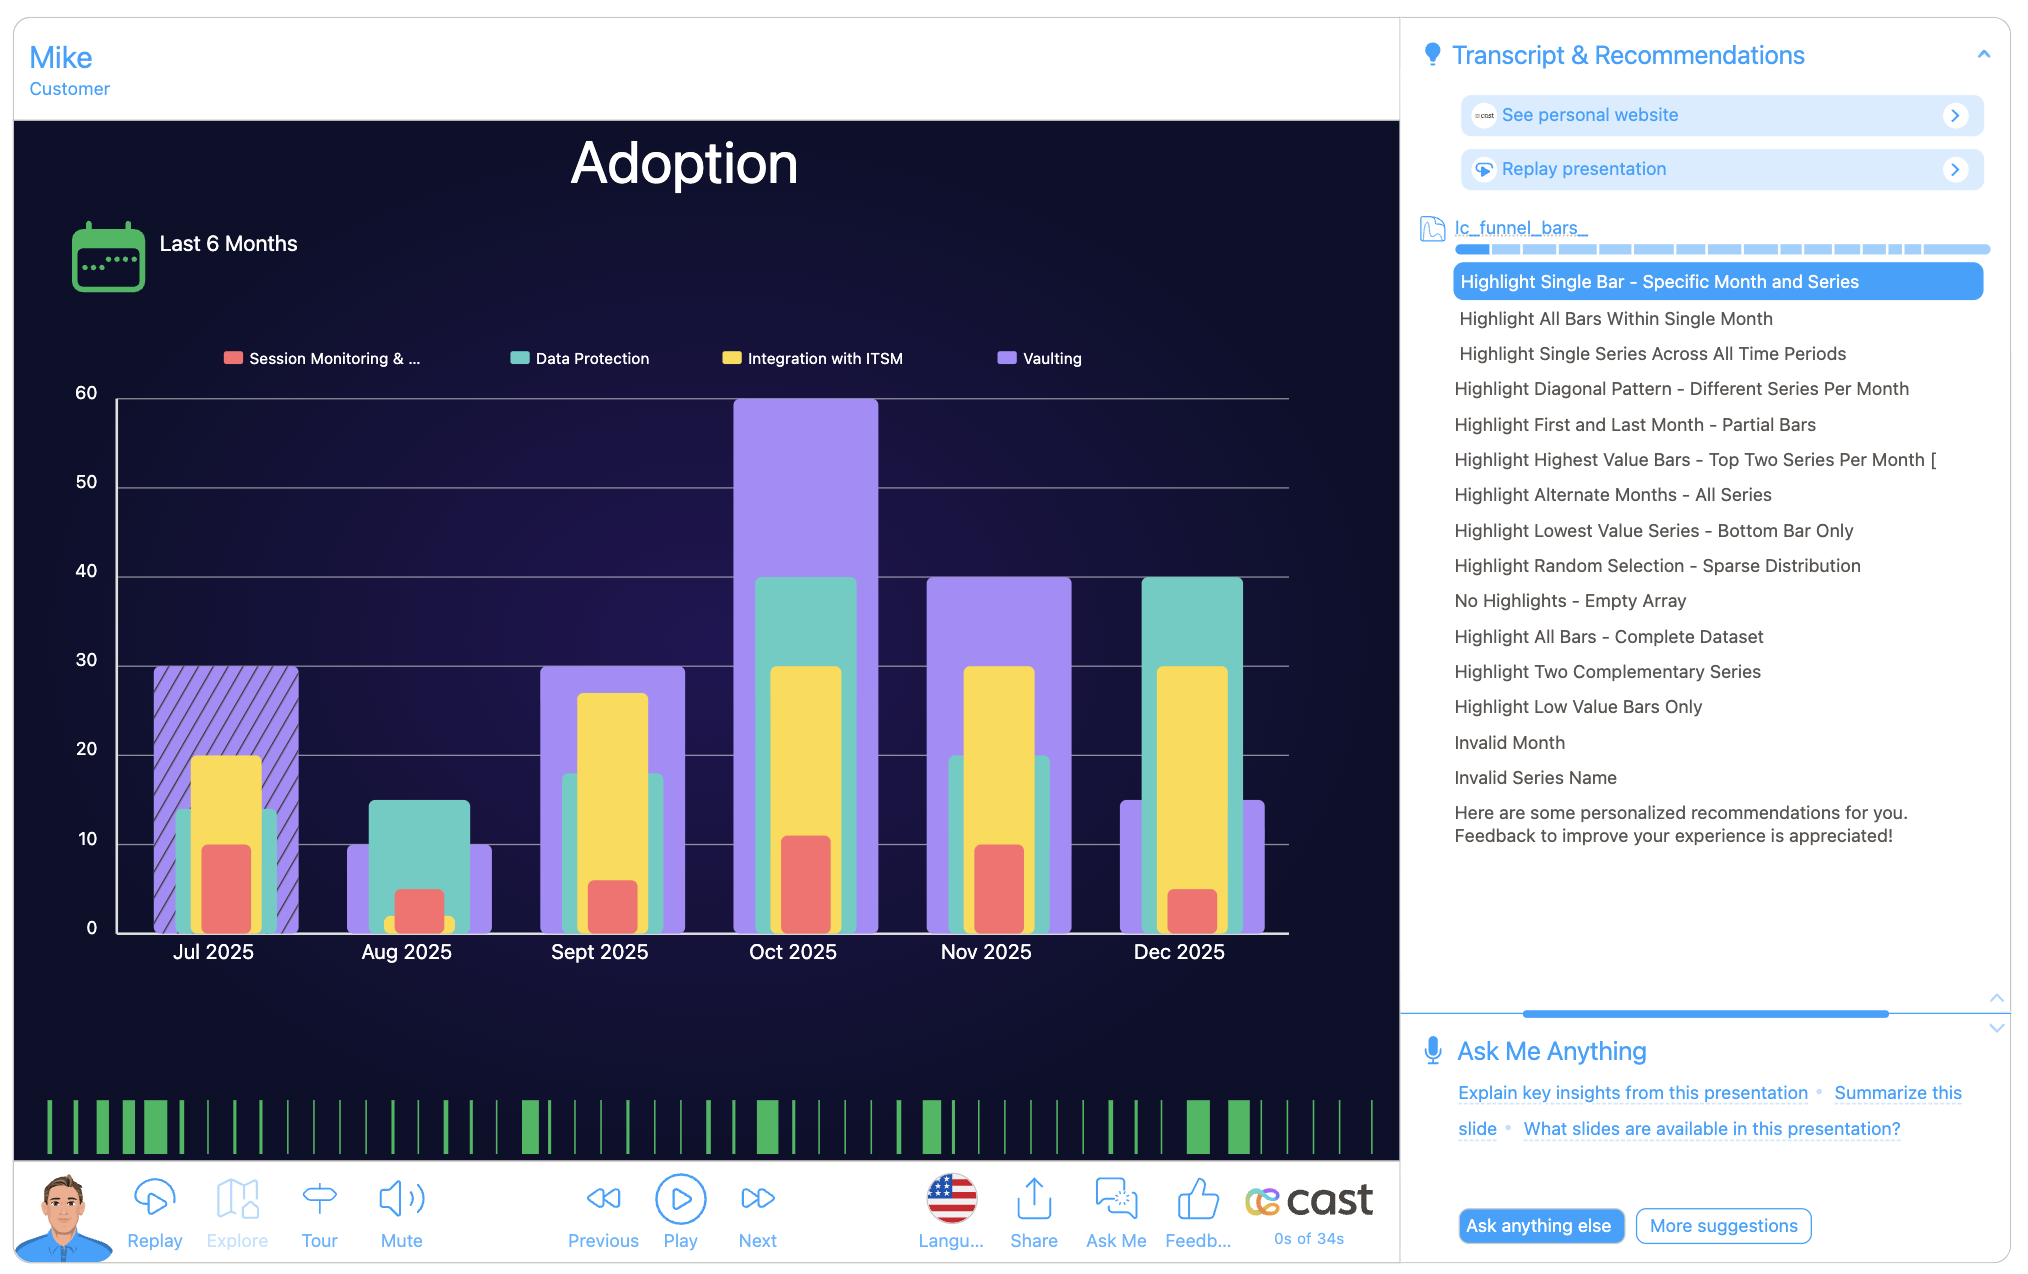Click the lc_funnel_bars_ segmented progress bar
The width and height of the screenshot is (2028, 1274).
[1721, 249]
